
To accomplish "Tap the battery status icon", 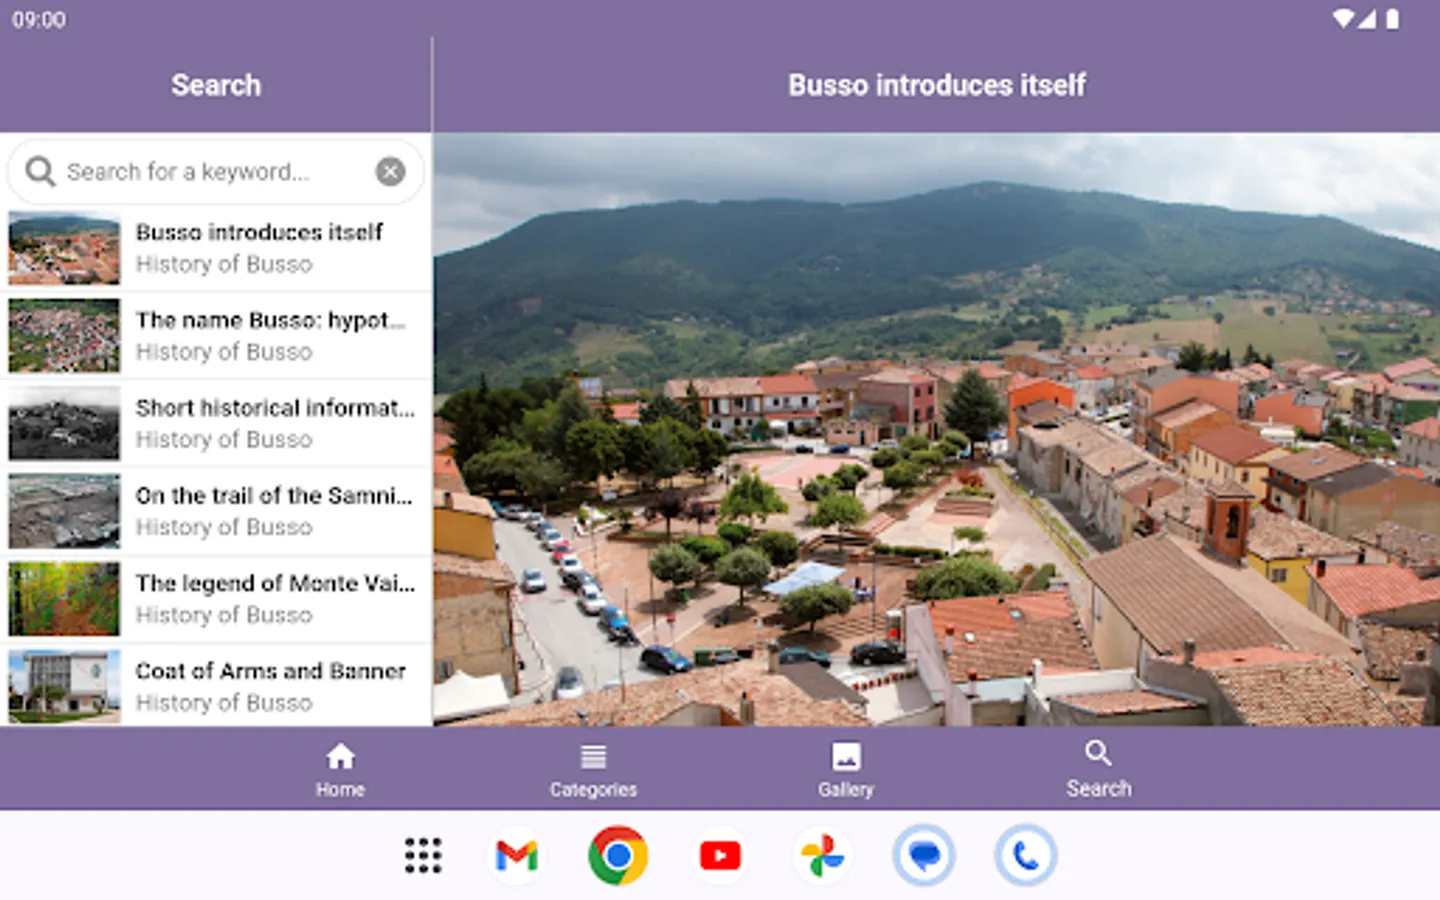I will [x=1392, y=19].
